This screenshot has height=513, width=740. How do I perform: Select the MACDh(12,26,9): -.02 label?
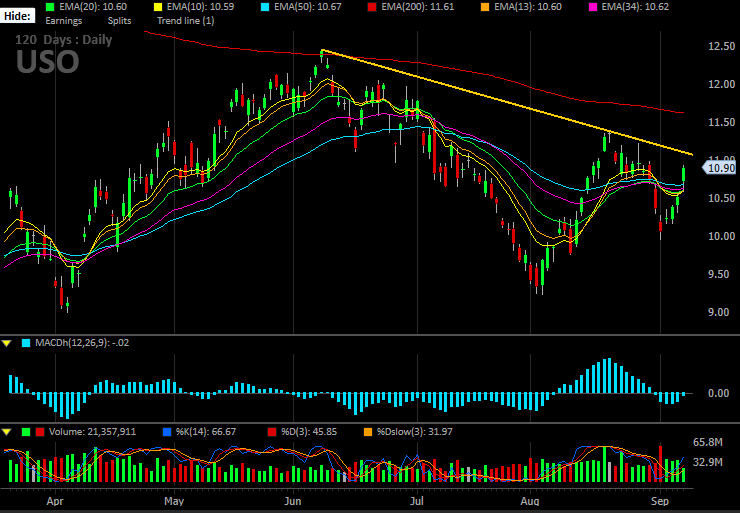(82, 343)
